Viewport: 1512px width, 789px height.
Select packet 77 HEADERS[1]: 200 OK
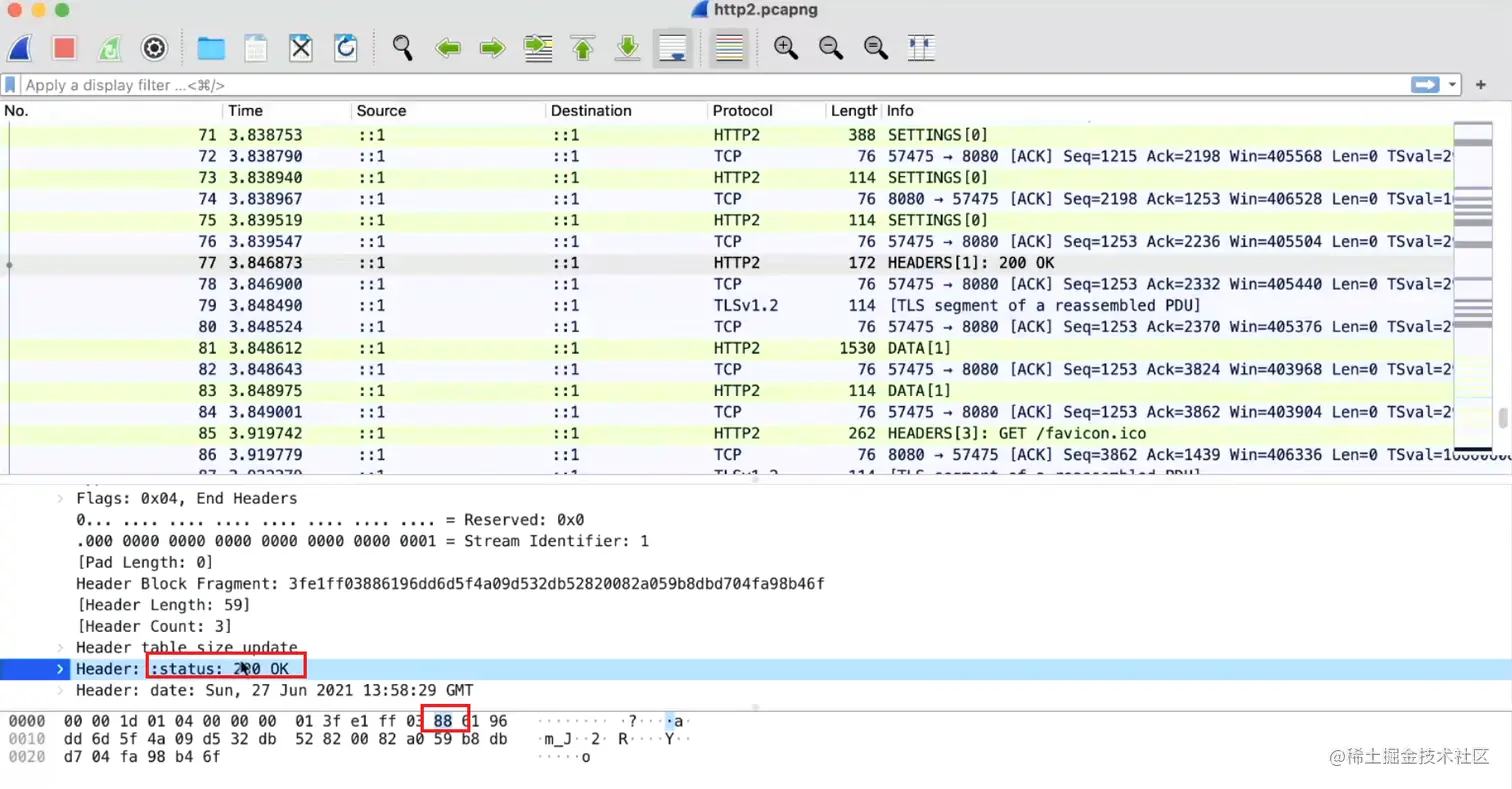click(x=725, y=263)
